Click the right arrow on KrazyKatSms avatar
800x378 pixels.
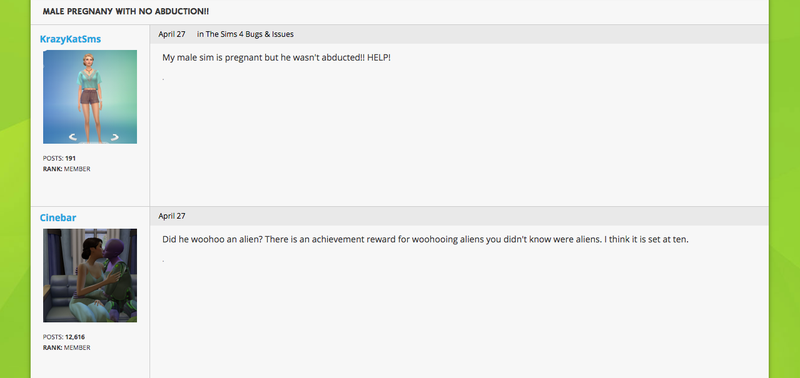115,137
